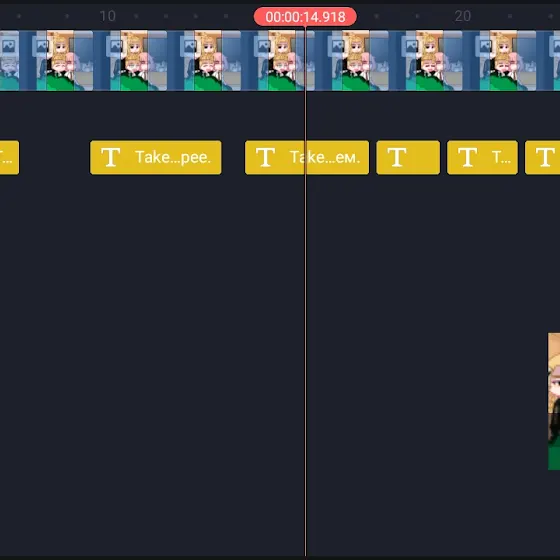560x560 pixels.
Task: Click the T icon of the unlabeled text clip
Action: pos(397,157)
